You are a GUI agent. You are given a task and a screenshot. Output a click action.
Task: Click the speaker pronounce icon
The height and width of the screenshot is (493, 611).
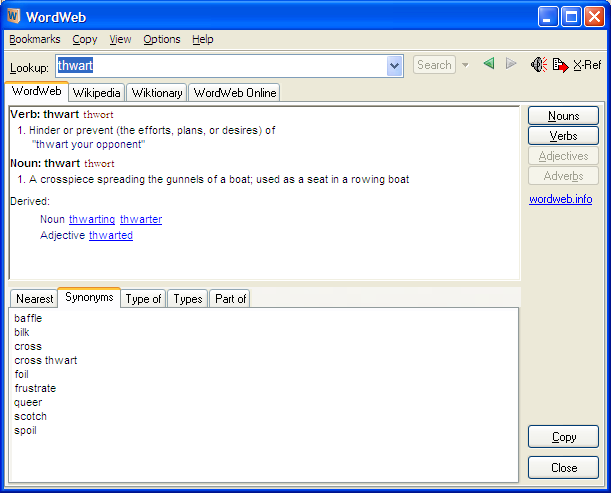pyautogui.click(x=539, y=65)
